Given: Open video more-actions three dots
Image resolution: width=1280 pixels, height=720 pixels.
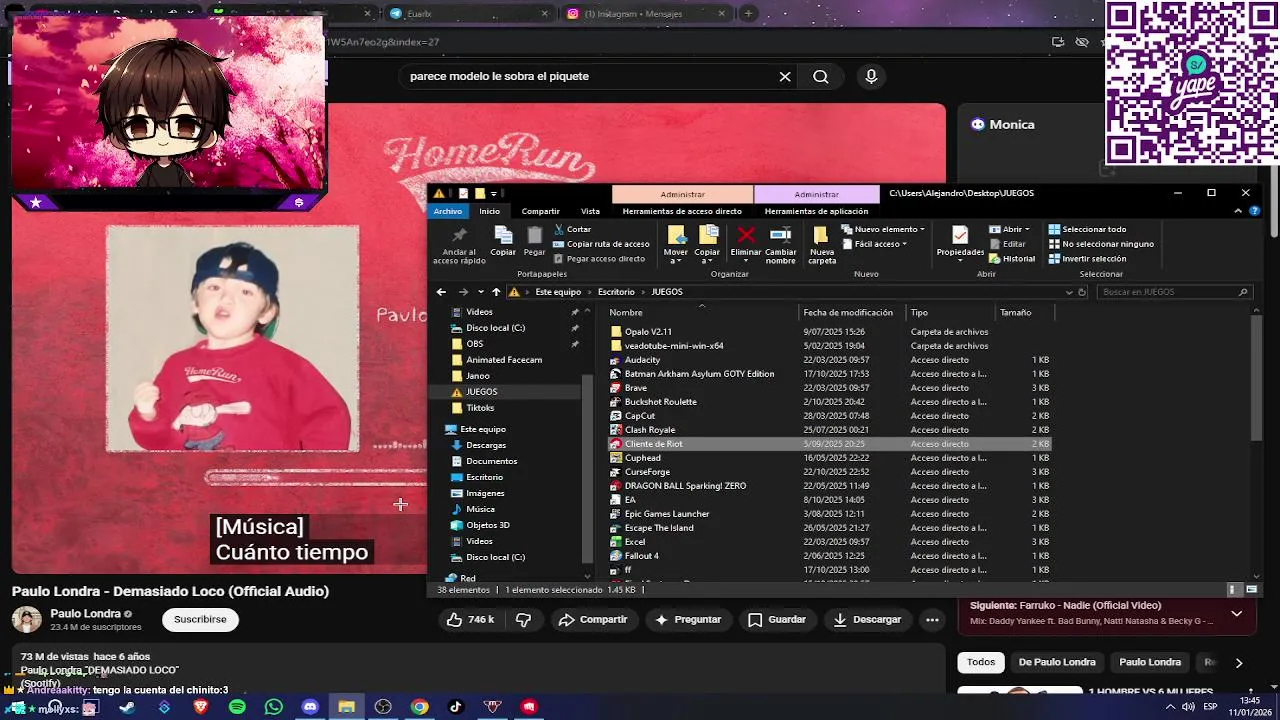Looking at the screenshot, I should point(932,620).
